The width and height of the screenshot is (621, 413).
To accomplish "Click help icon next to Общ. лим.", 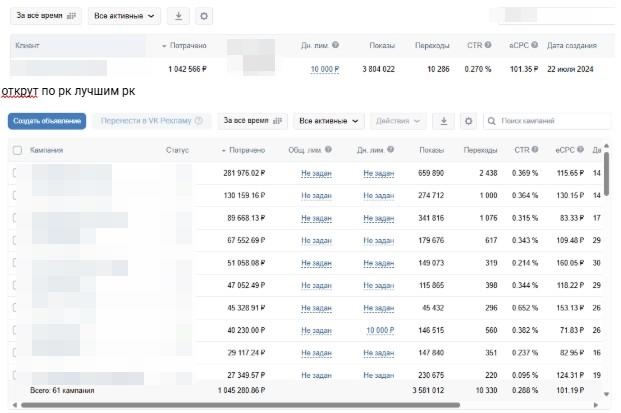I will [328, 149].
